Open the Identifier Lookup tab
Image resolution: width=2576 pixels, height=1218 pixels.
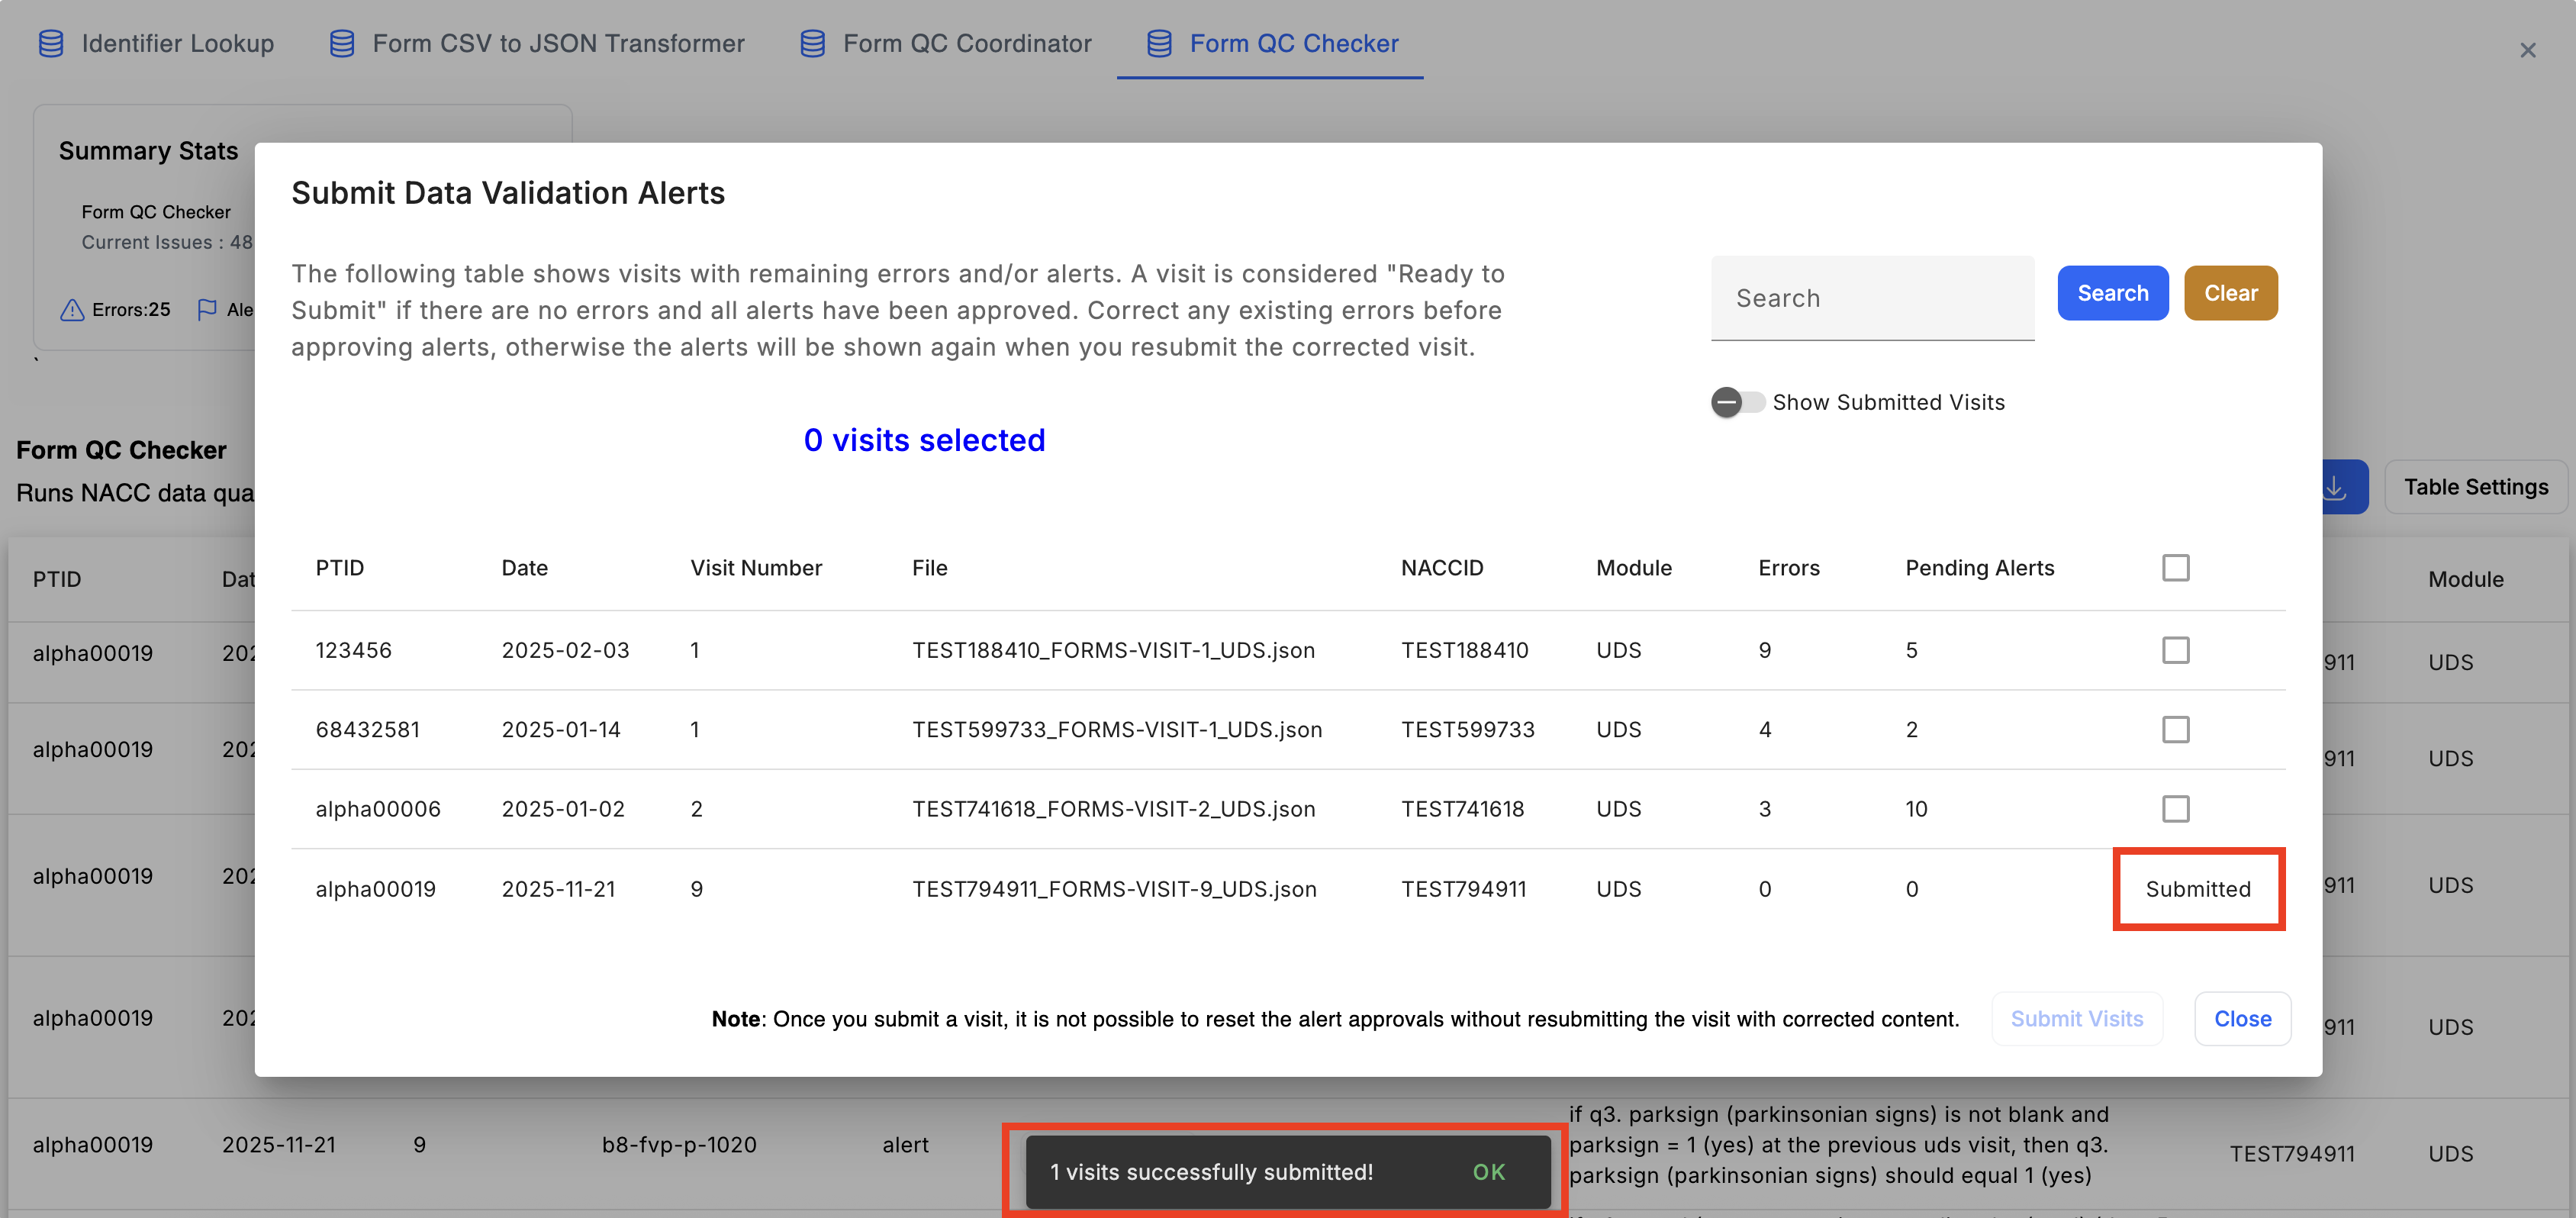click(156, 44)
